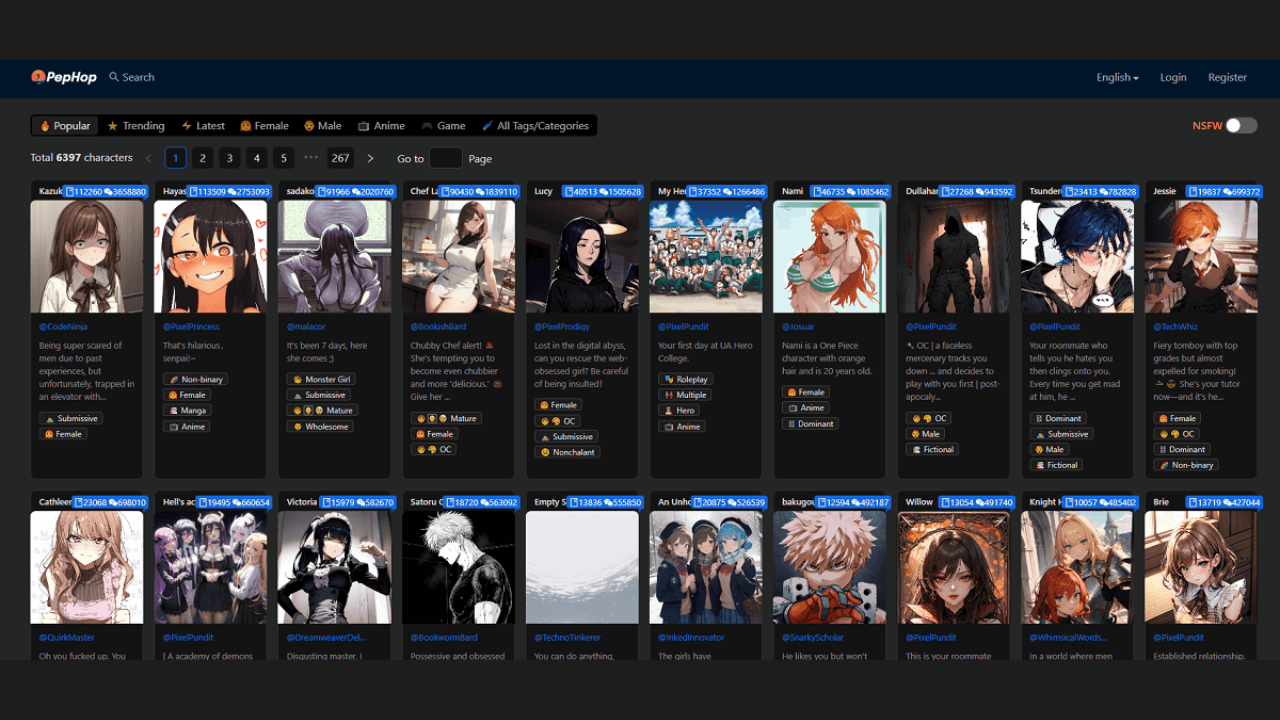Click the Wholesome tag on sadako card
This screenshot has height=720, width=1280.
320,426
